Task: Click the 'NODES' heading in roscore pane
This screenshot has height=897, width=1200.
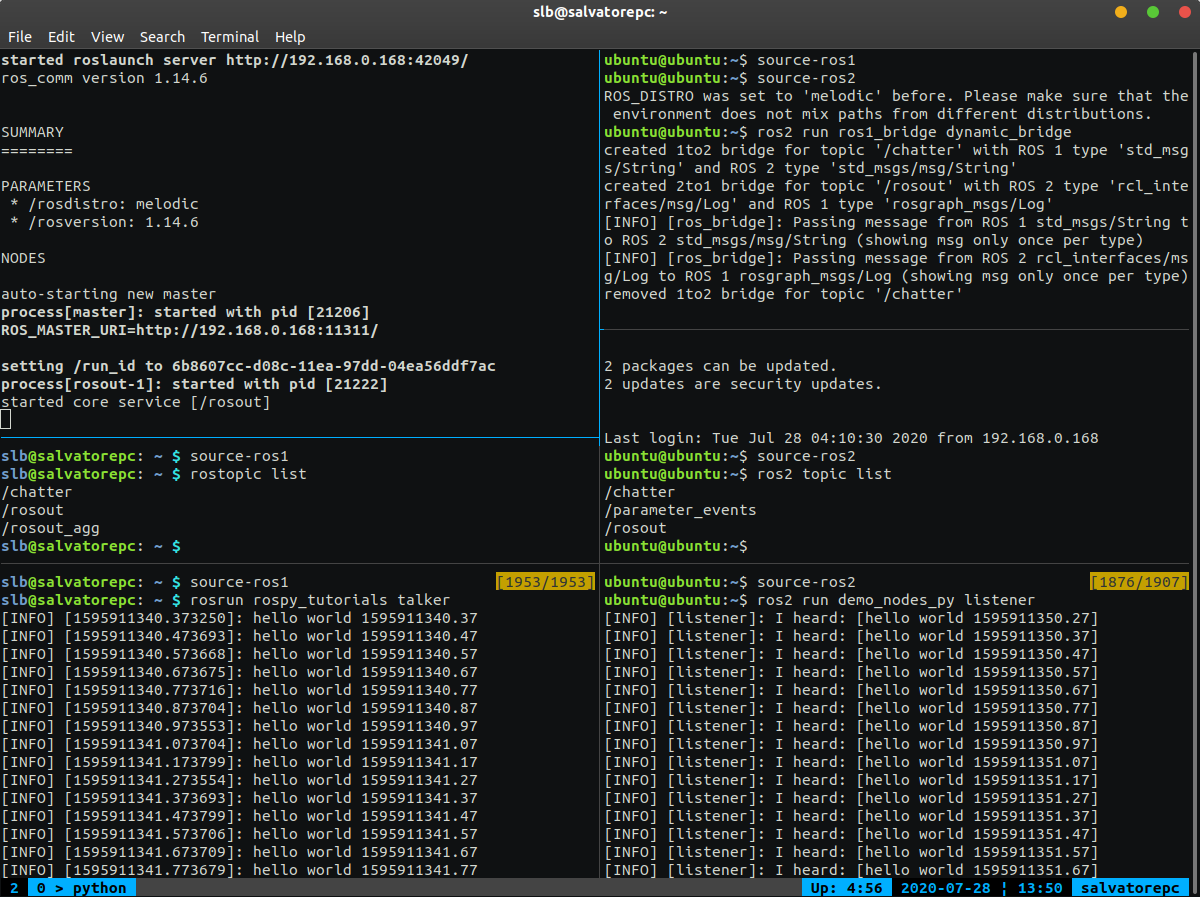Action: (x=23, y=258)
